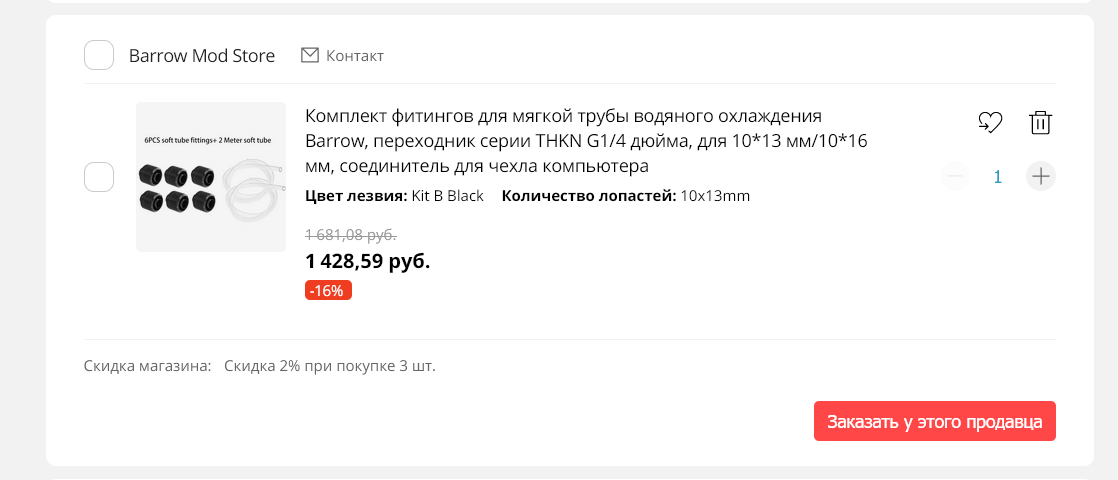Open the black fittings product thumbnail
This screenshot has width=1118, height=480.
[x=211, y=177]
